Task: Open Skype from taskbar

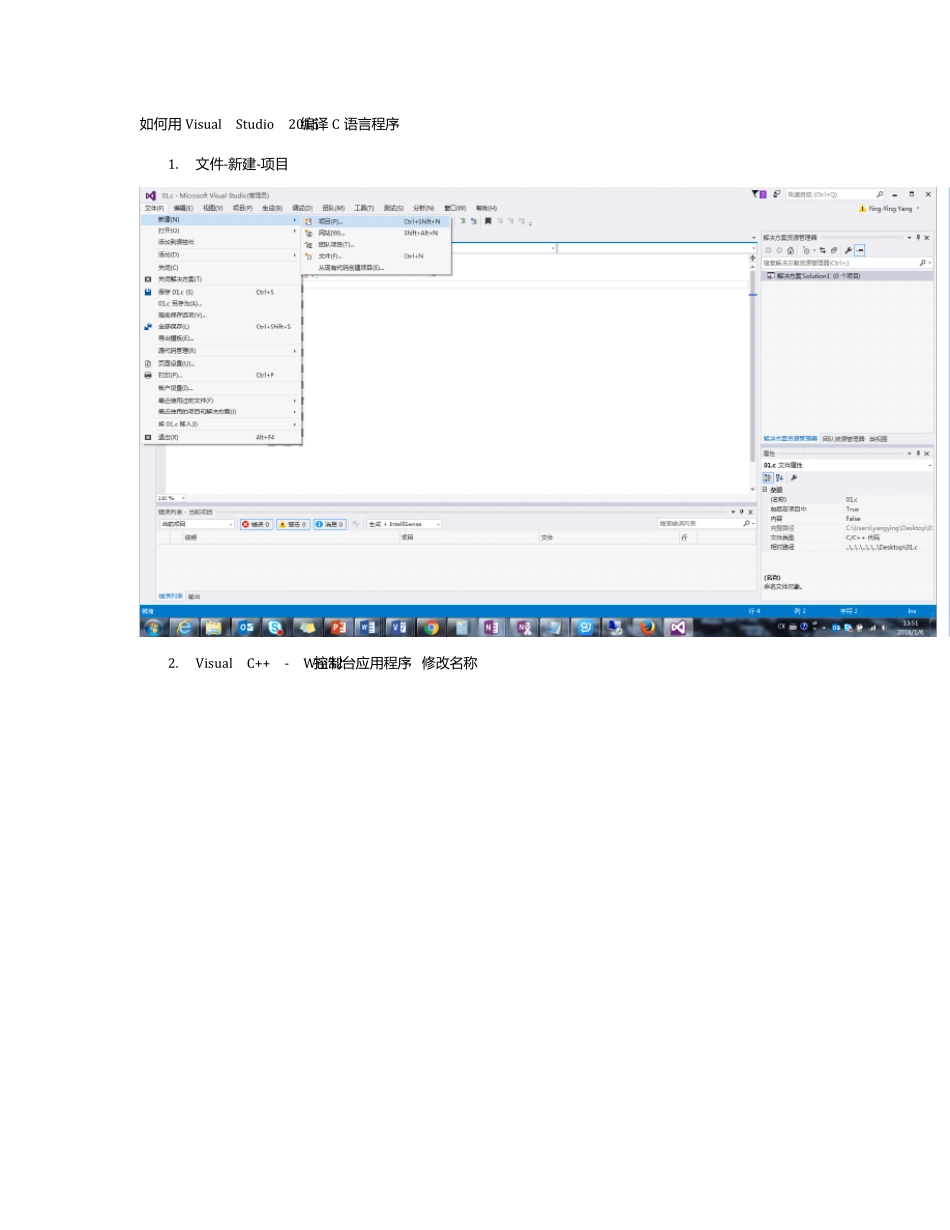Action: pyautogui.click(x=274, y=627)
